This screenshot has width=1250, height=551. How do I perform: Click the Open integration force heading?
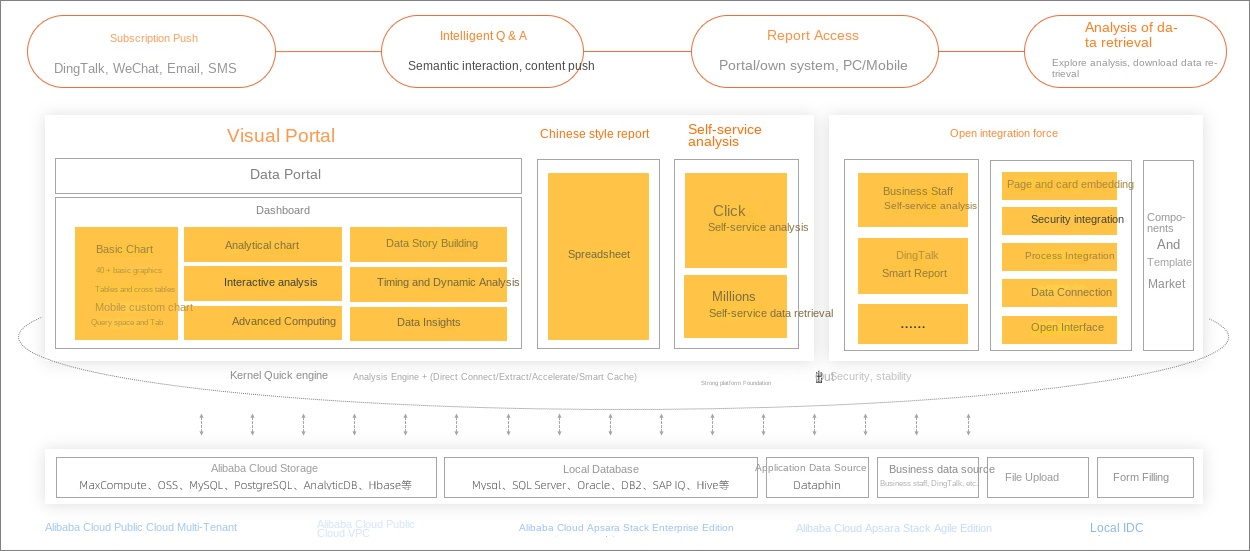tap(1004, 133)
